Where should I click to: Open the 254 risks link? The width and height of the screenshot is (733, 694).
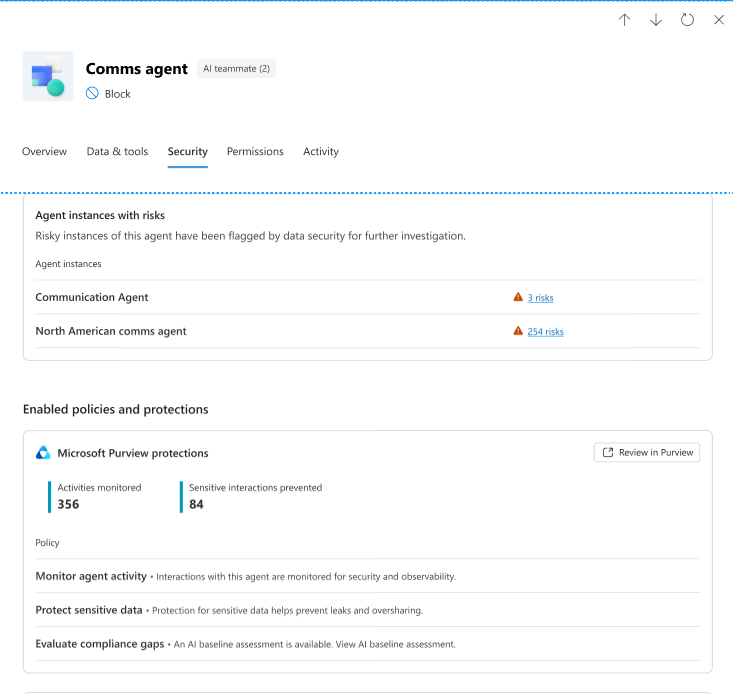pos(545,332)
